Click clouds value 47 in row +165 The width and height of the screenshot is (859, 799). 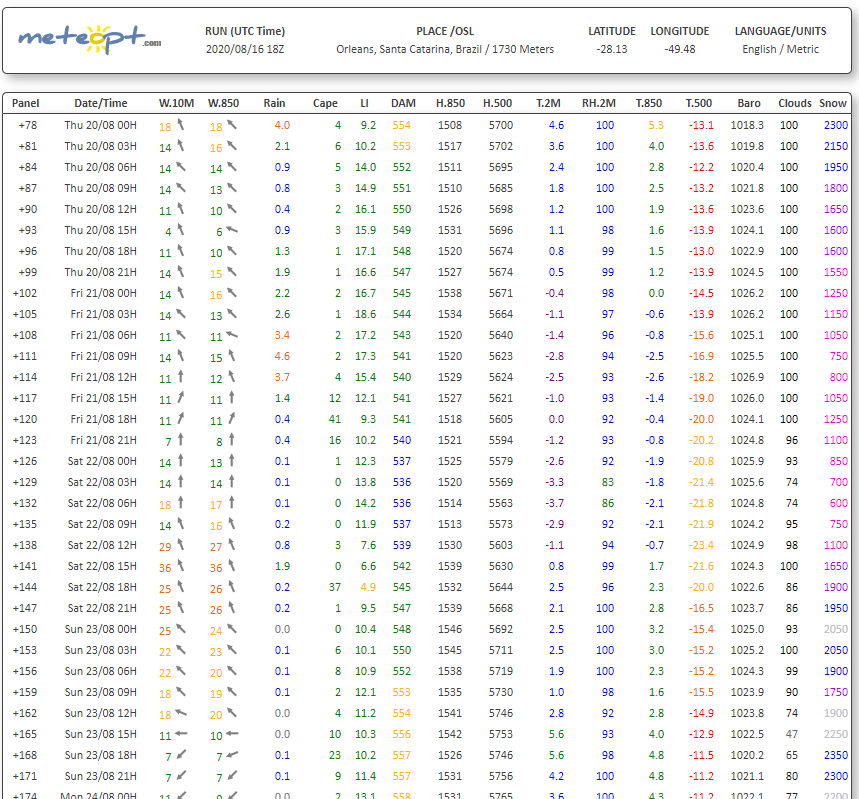[x=792, y=734]
